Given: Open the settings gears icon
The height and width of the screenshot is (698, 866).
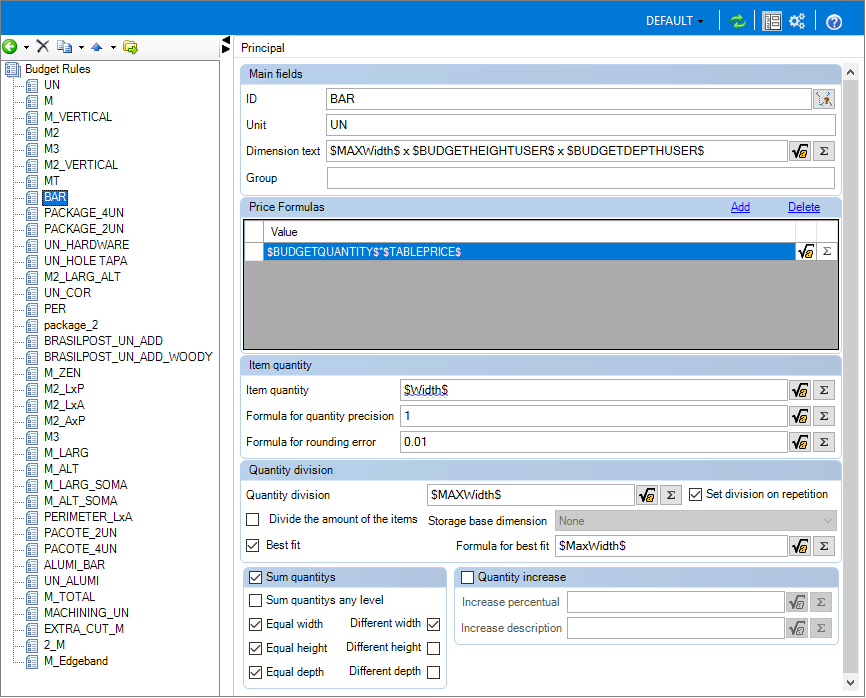Looking at the screenshot, I should (797, 21).
